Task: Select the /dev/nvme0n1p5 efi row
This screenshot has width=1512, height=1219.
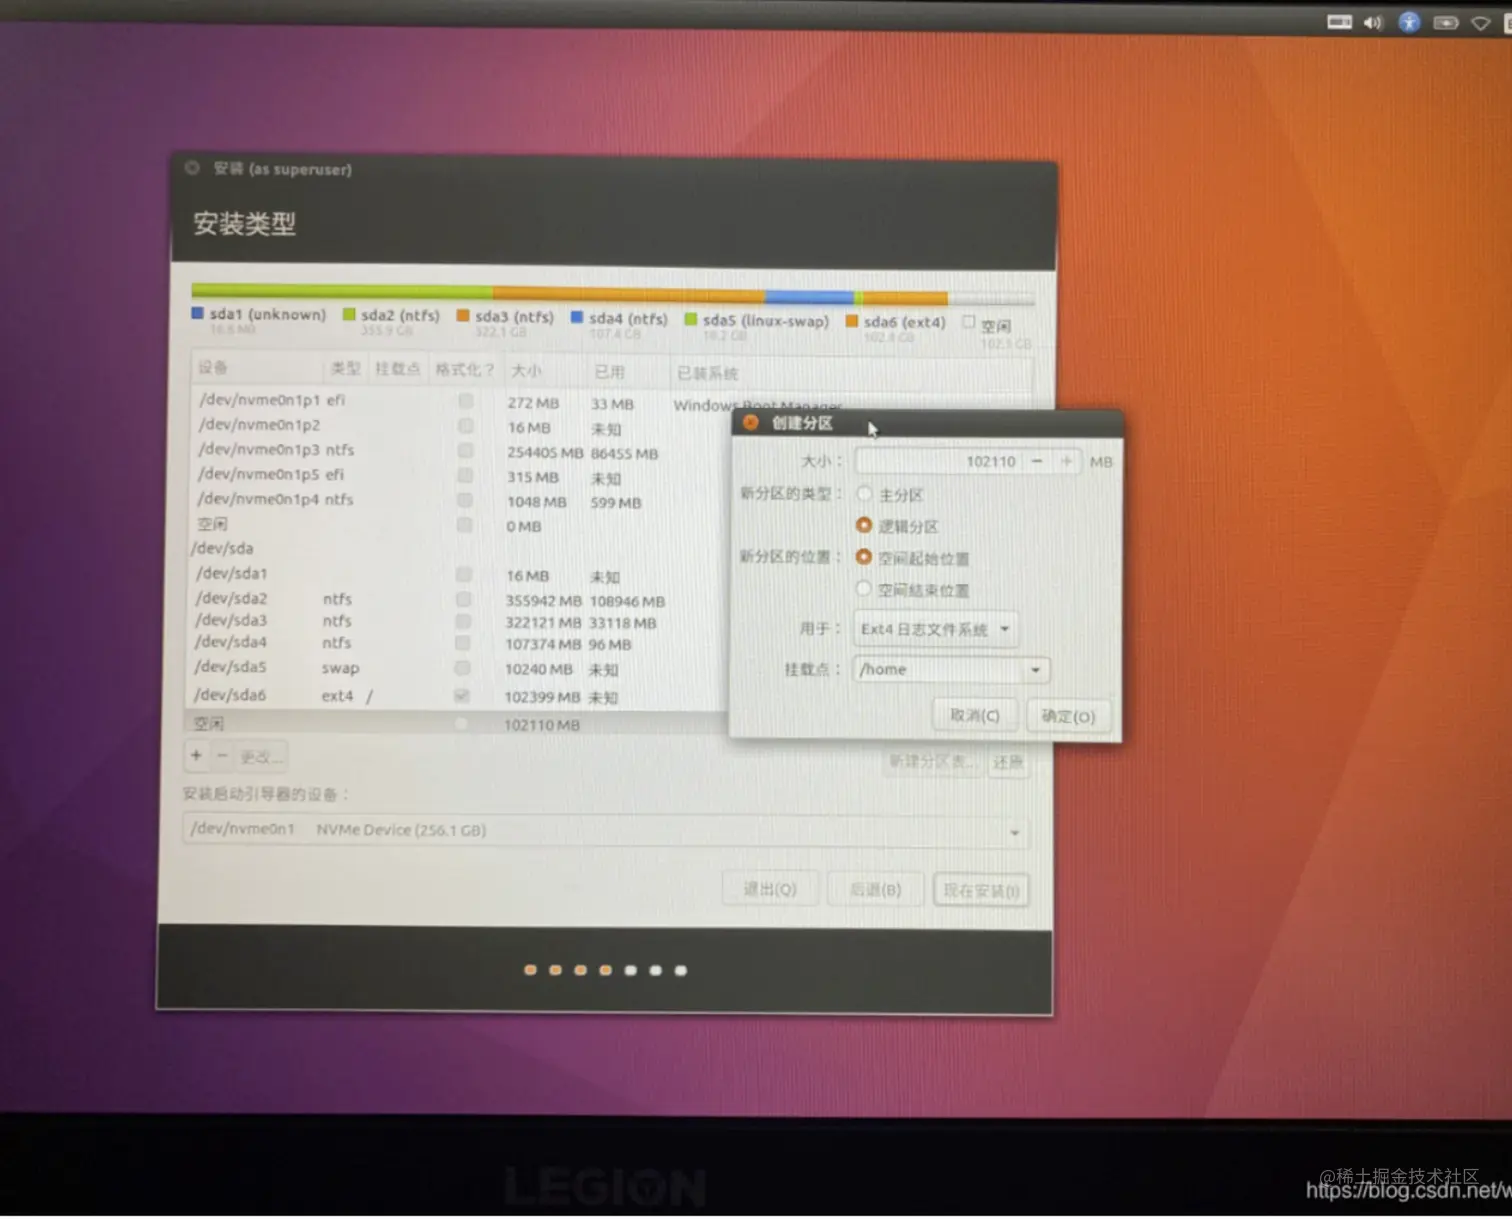Action: click(460, 475)
